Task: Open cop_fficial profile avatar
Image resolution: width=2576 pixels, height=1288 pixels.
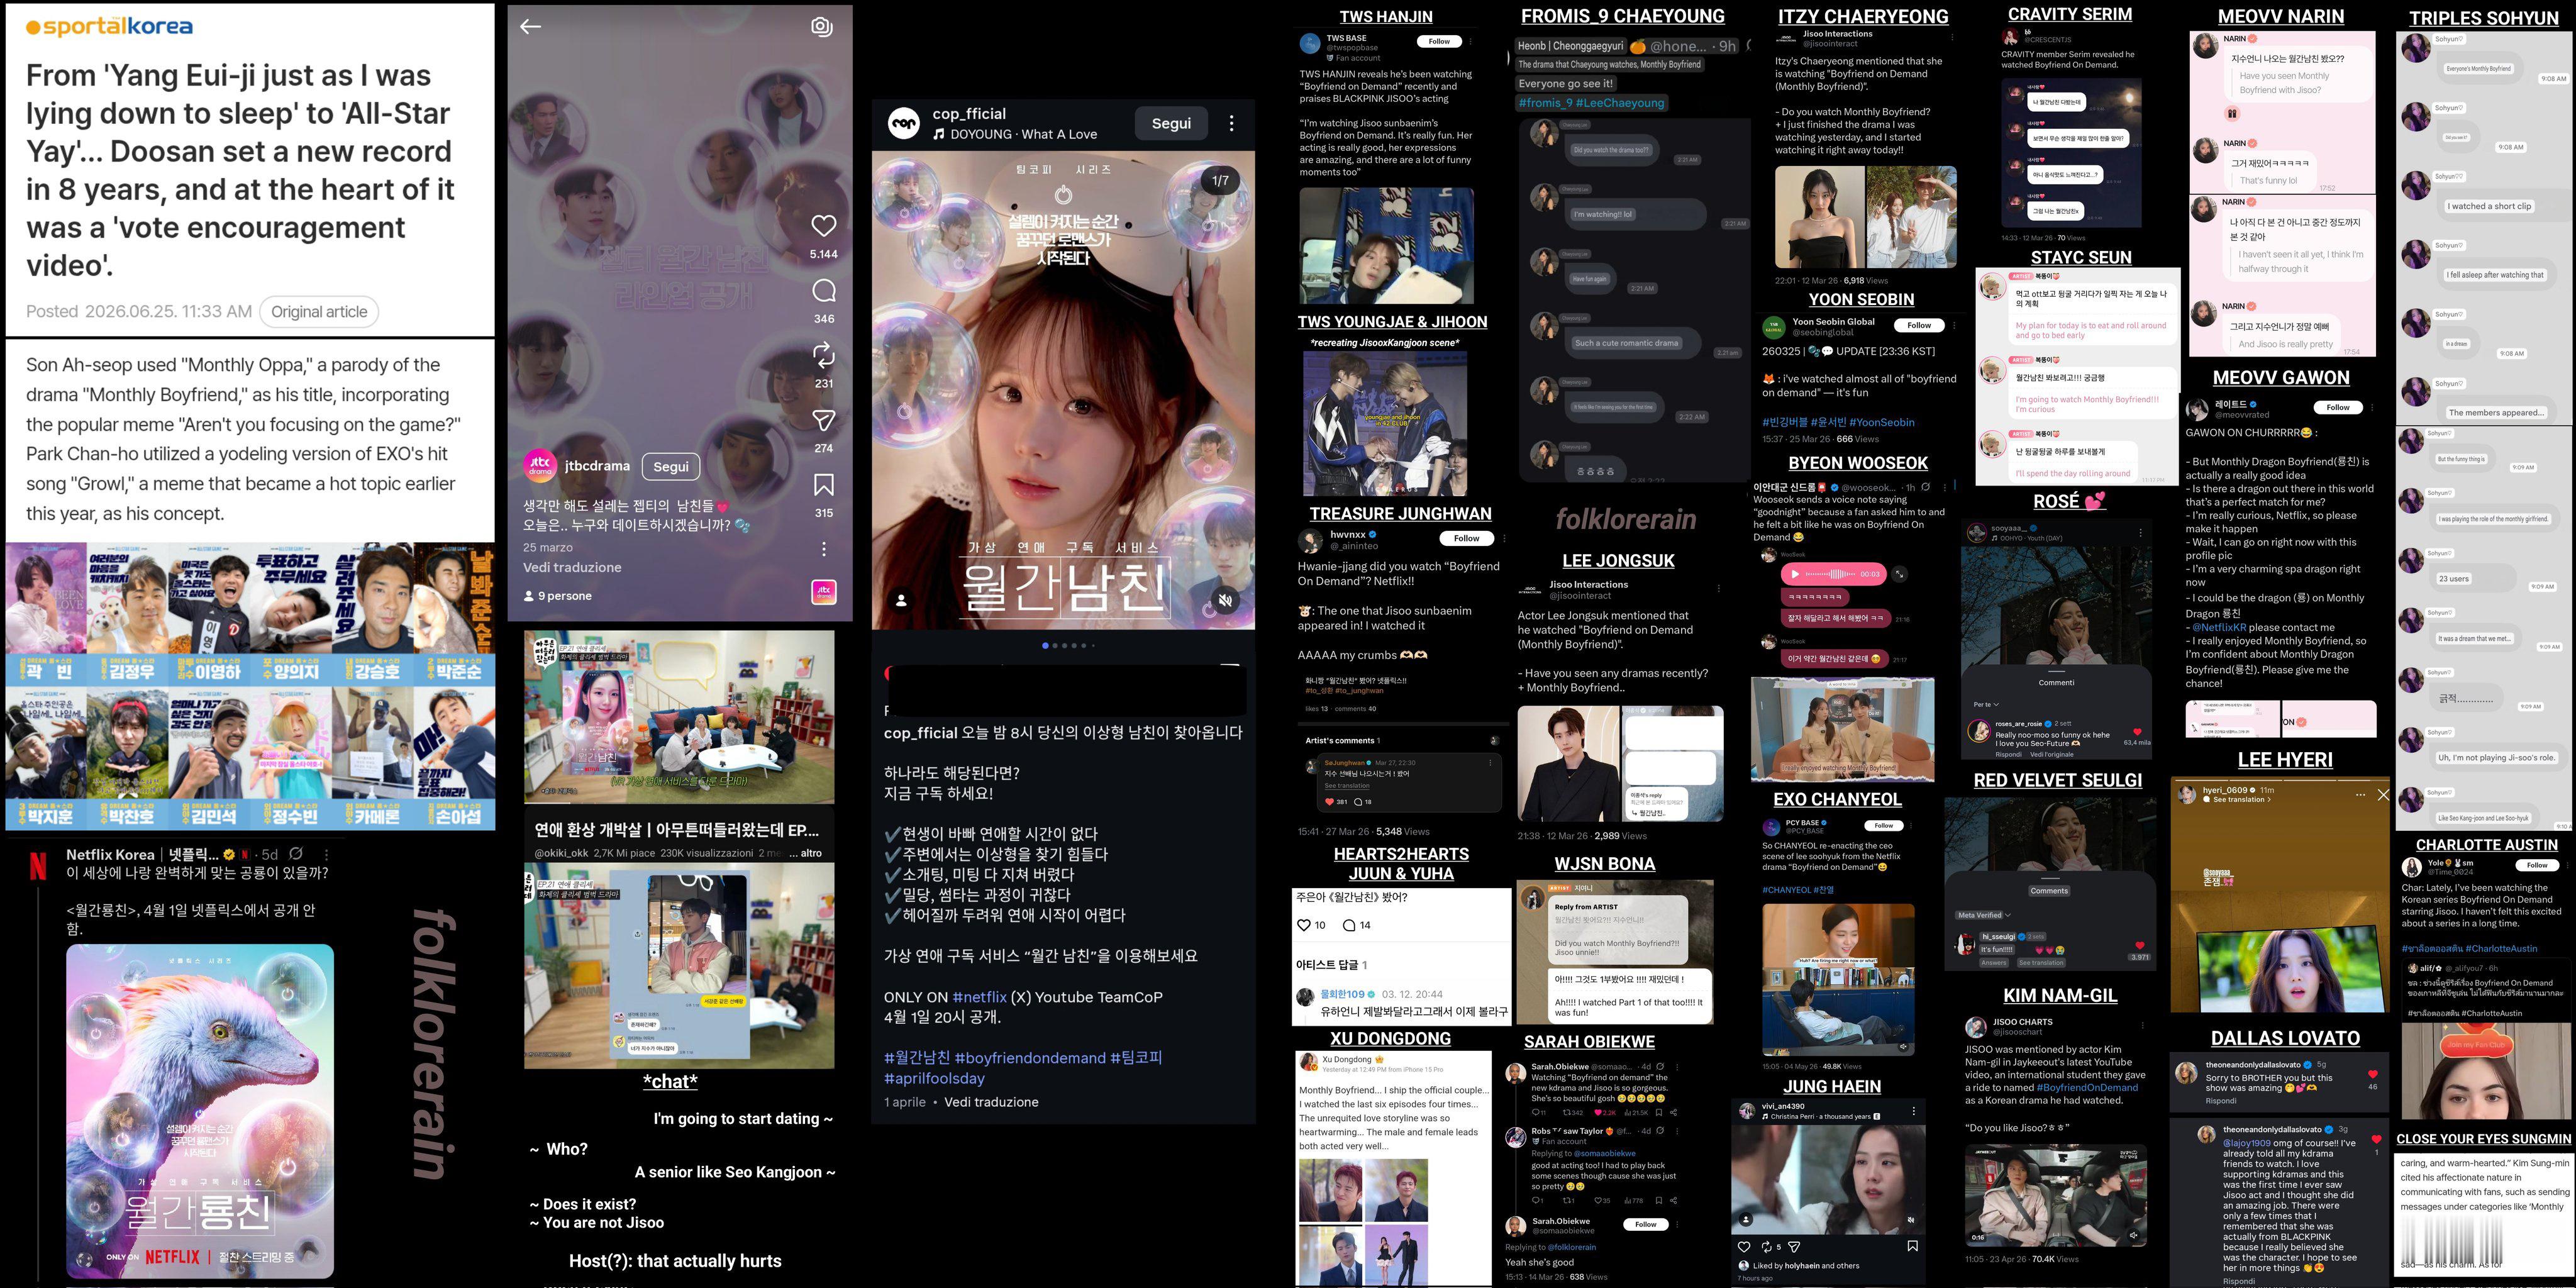Action: (904, 123)
